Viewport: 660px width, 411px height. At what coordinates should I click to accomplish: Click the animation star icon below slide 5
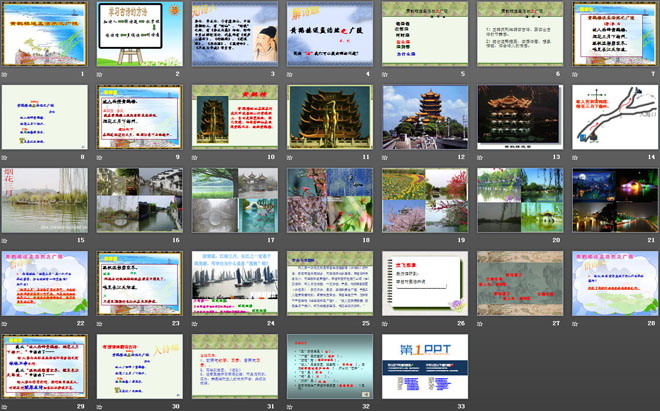click(385, 73)
